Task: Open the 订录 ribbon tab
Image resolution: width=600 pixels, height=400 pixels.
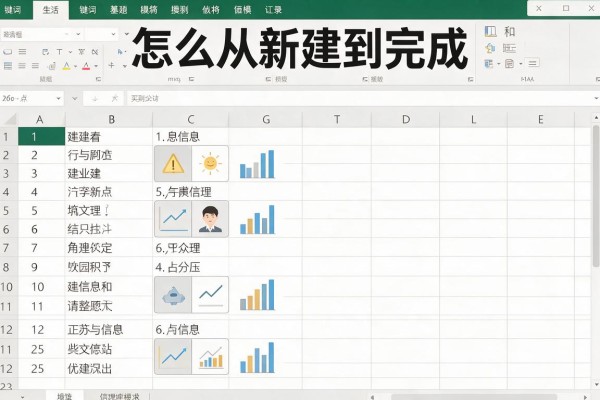Action: [x=273, y=10]
